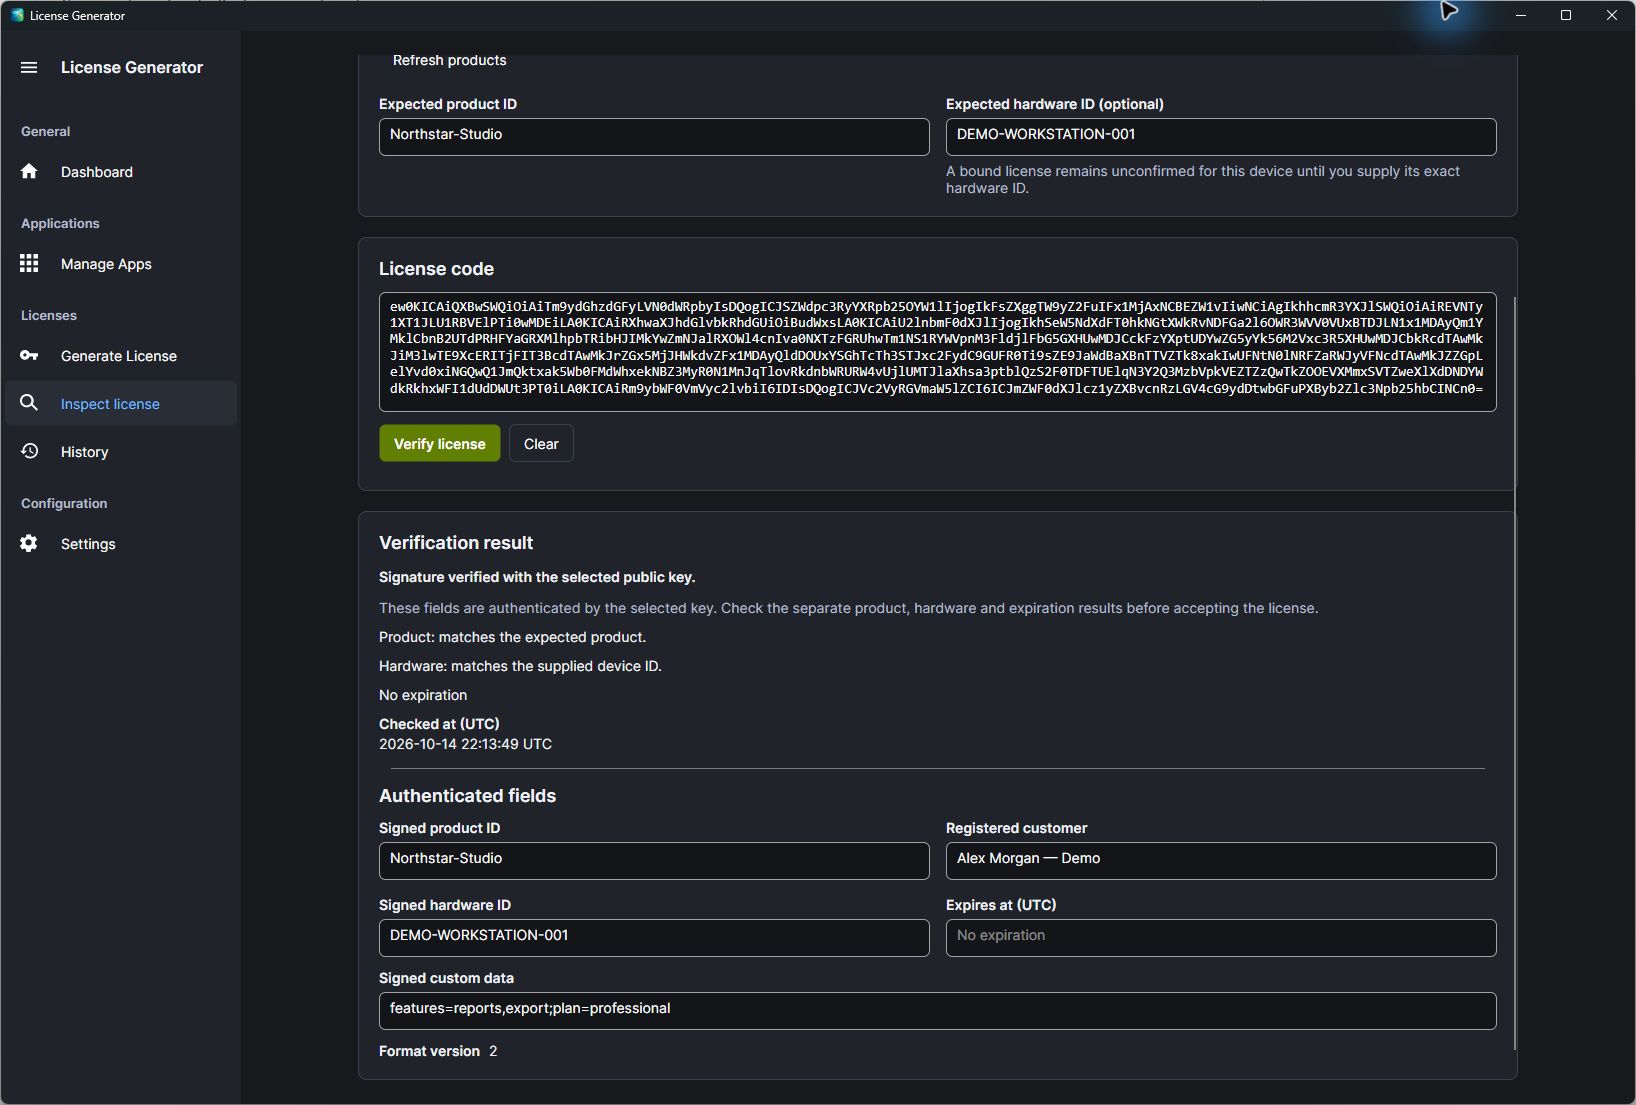Screen dimensions: 1636x1105
Task: Click the Verify license button
Action: 440,444
